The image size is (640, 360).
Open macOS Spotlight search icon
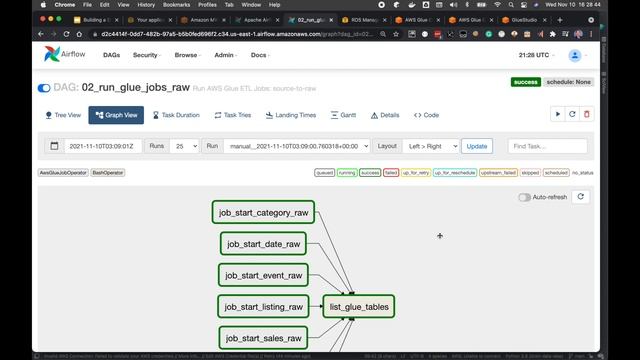pyautogui.click(x=511, y=5)
